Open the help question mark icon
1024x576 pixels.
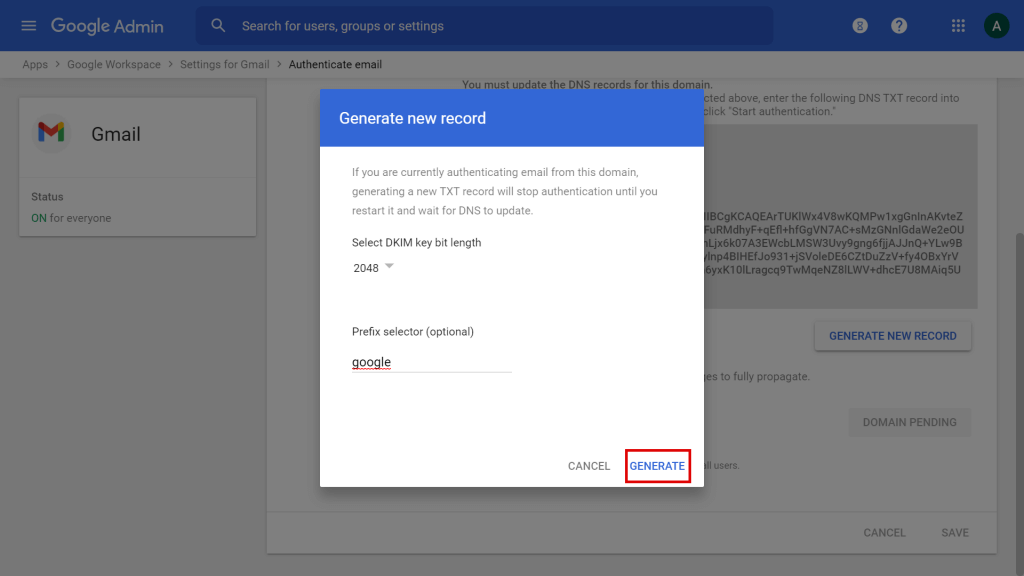click(899, 25)
